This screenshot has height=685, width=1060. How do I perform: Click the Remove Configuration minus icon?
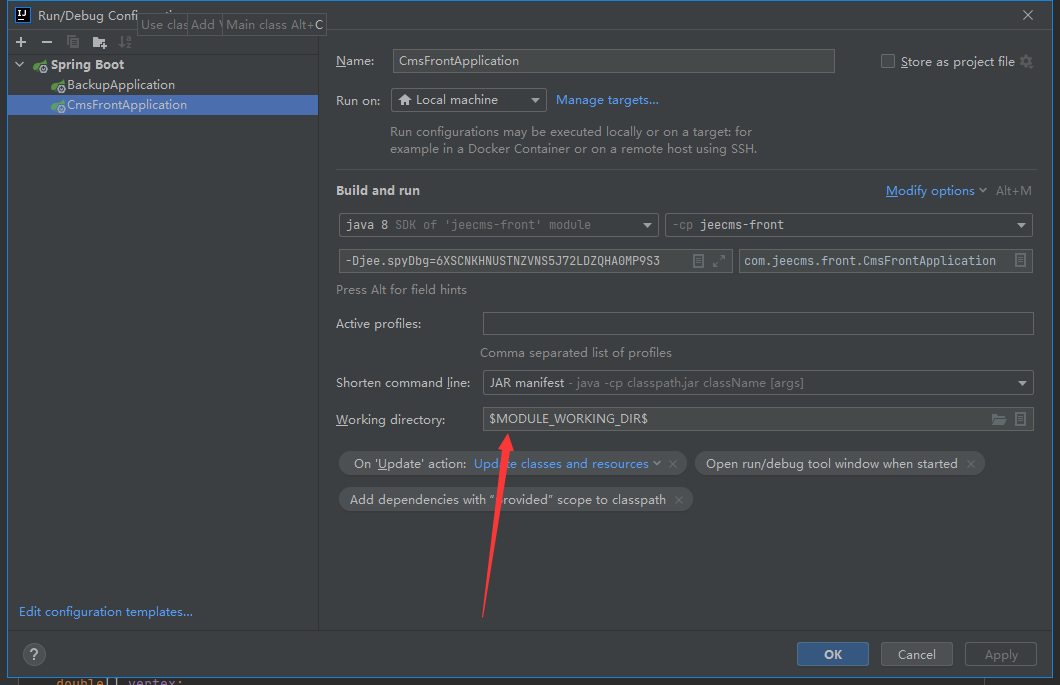(46, 42)
